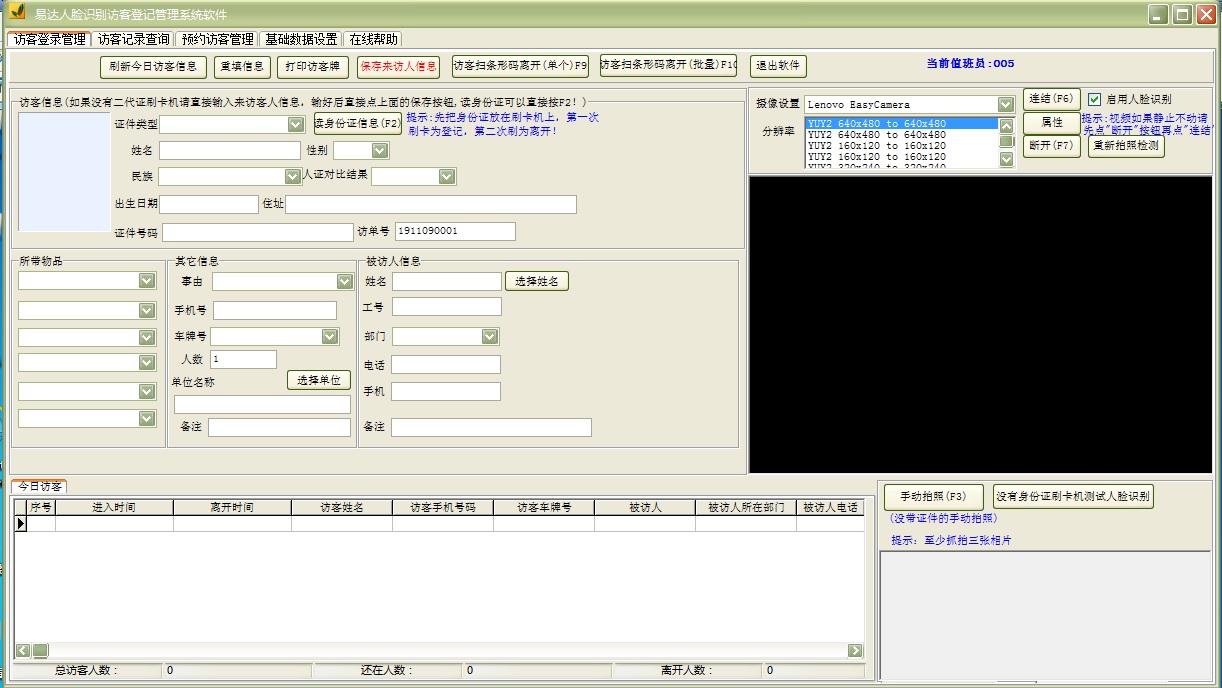Click 手动拍照(F3) button
This screenshot has height=688, width=1222.
coord(933,496)
